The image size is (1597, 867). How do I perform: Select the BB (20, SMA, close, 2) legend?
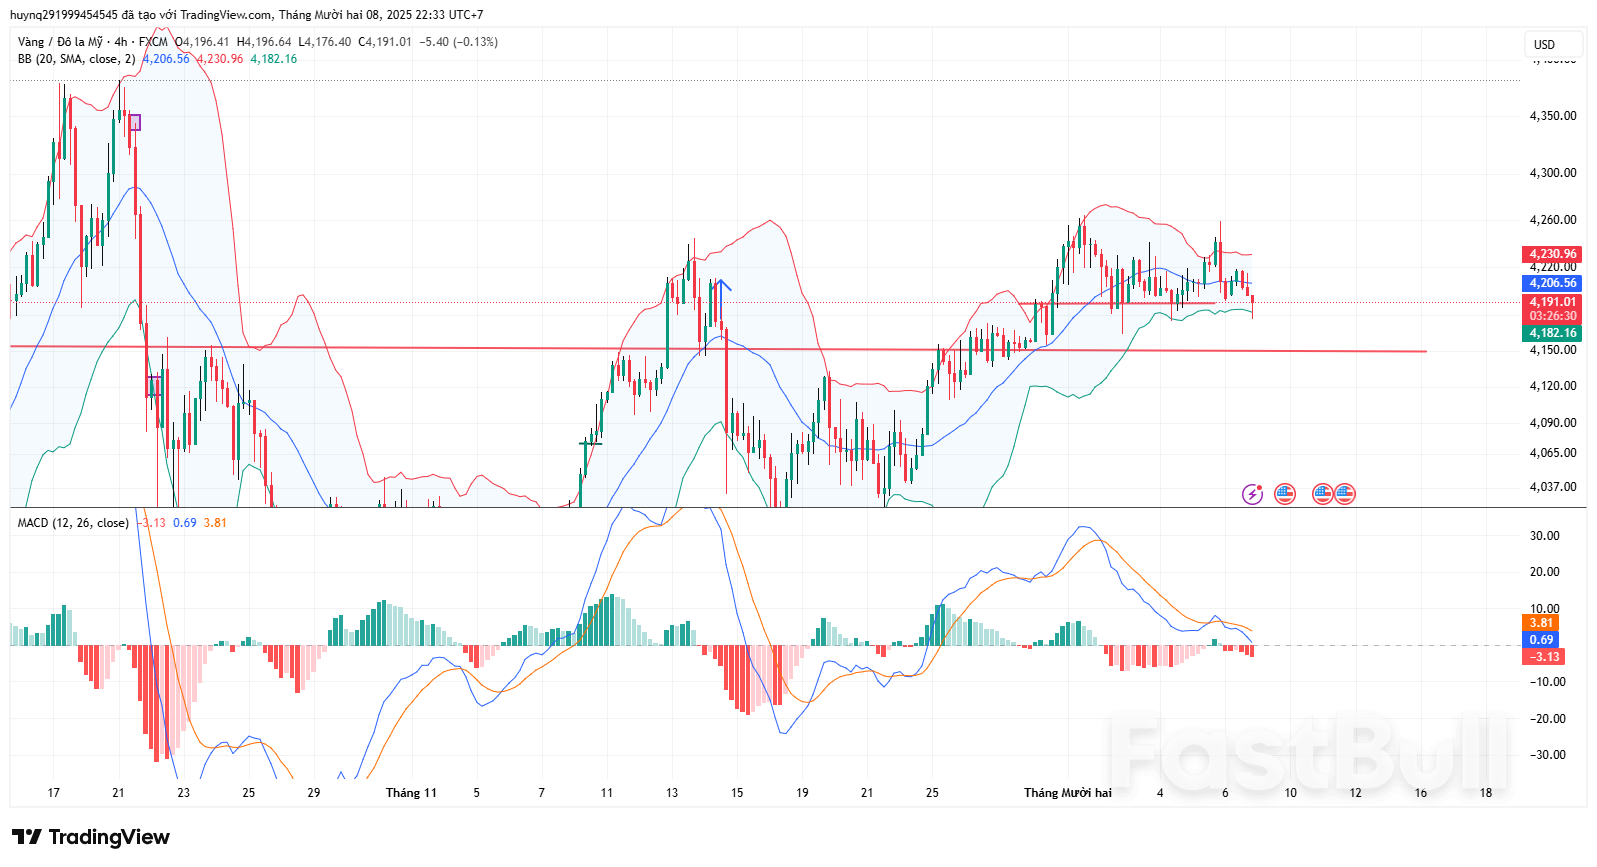click(x=76, y=59)
